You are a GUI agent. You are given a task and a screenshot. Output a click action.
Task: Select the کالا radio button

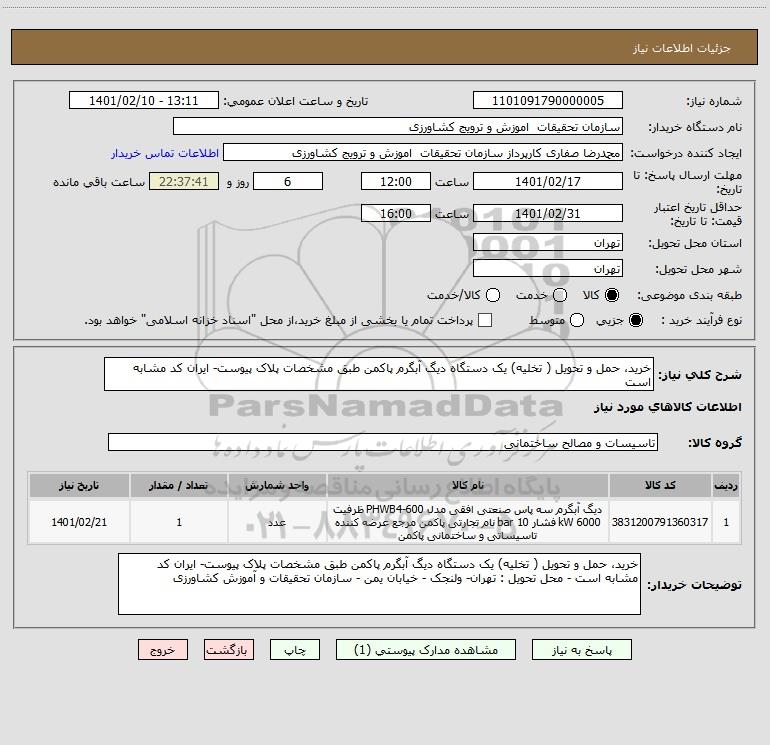[x=612, y=295]
